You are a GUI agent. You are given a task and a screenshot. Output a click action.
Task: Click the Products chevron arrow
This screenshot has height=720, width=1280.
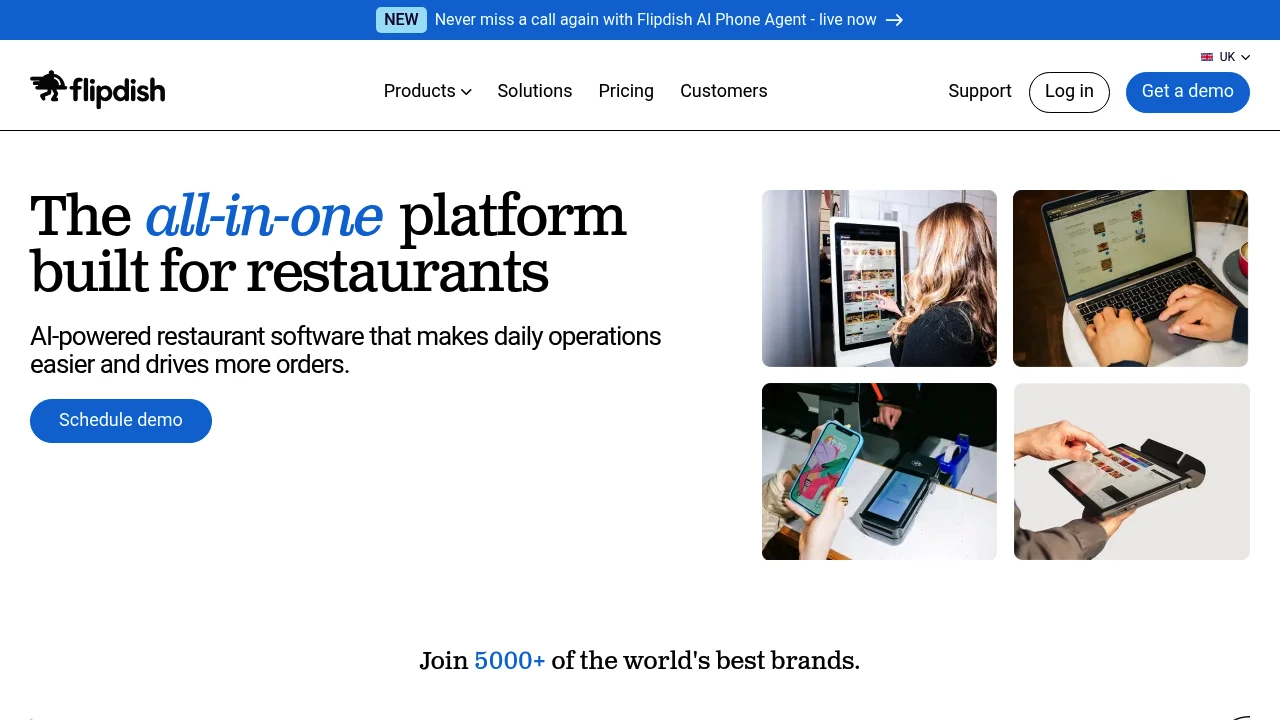pyautogui.click(x=466, y=92)
